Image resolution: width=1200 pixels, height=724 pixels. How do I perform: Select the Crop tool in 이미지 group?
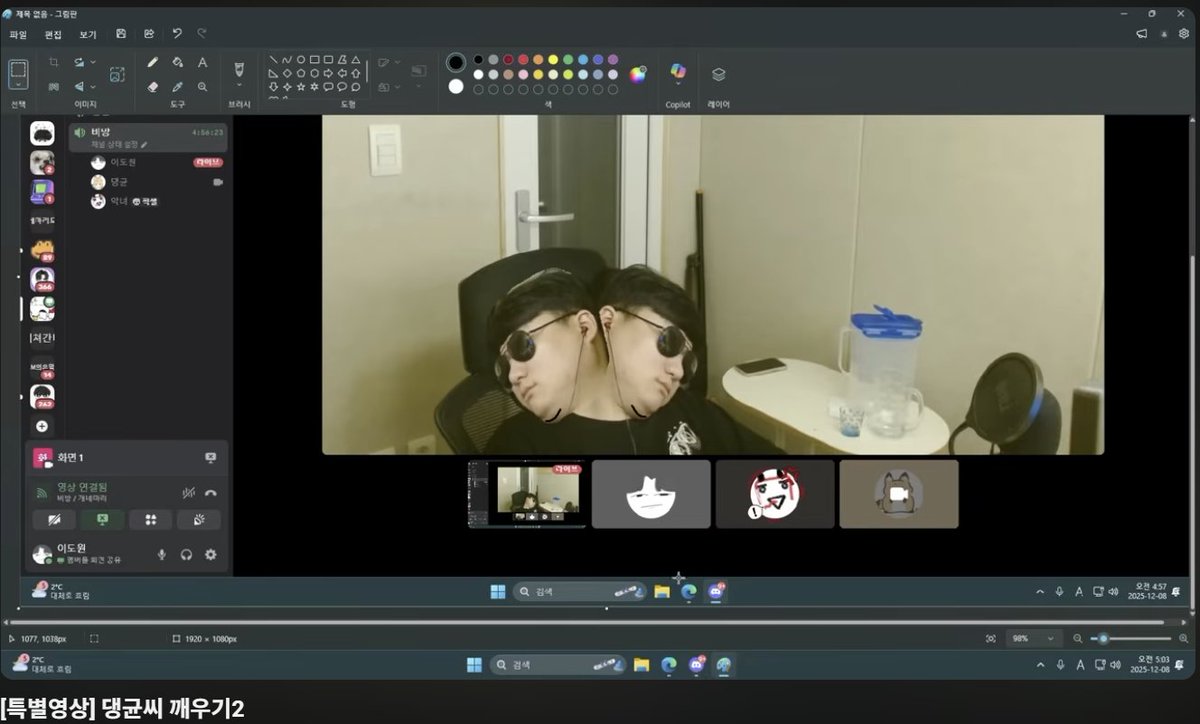(54, 62)
